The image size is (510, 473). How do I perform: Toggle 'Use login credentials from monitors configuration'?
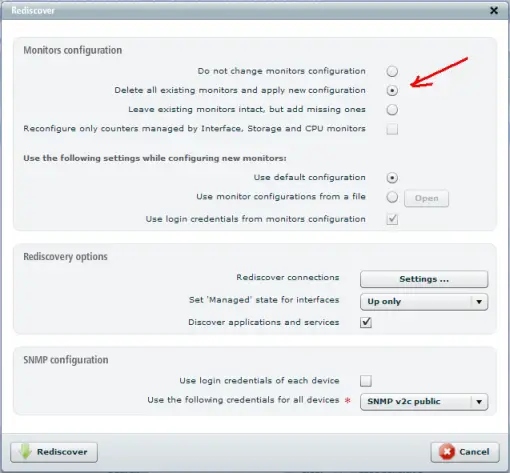click(392, 219)
